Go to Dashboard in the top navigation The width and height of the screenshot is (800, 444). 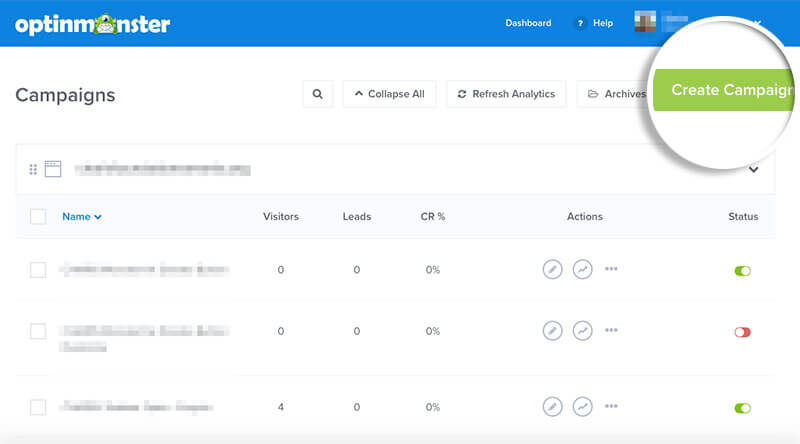[x=528, y=23]
